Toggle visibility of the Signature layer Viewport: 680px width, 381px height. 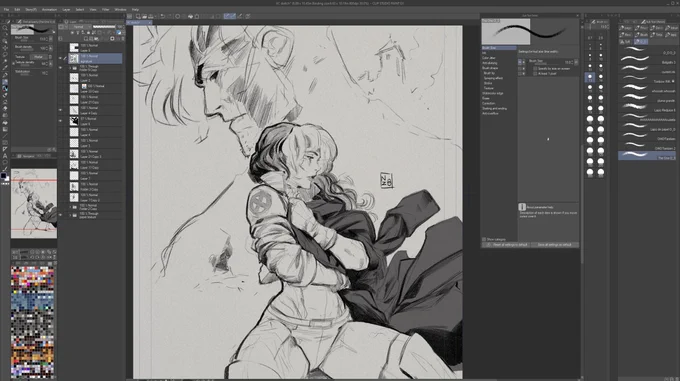pos(60,59)
